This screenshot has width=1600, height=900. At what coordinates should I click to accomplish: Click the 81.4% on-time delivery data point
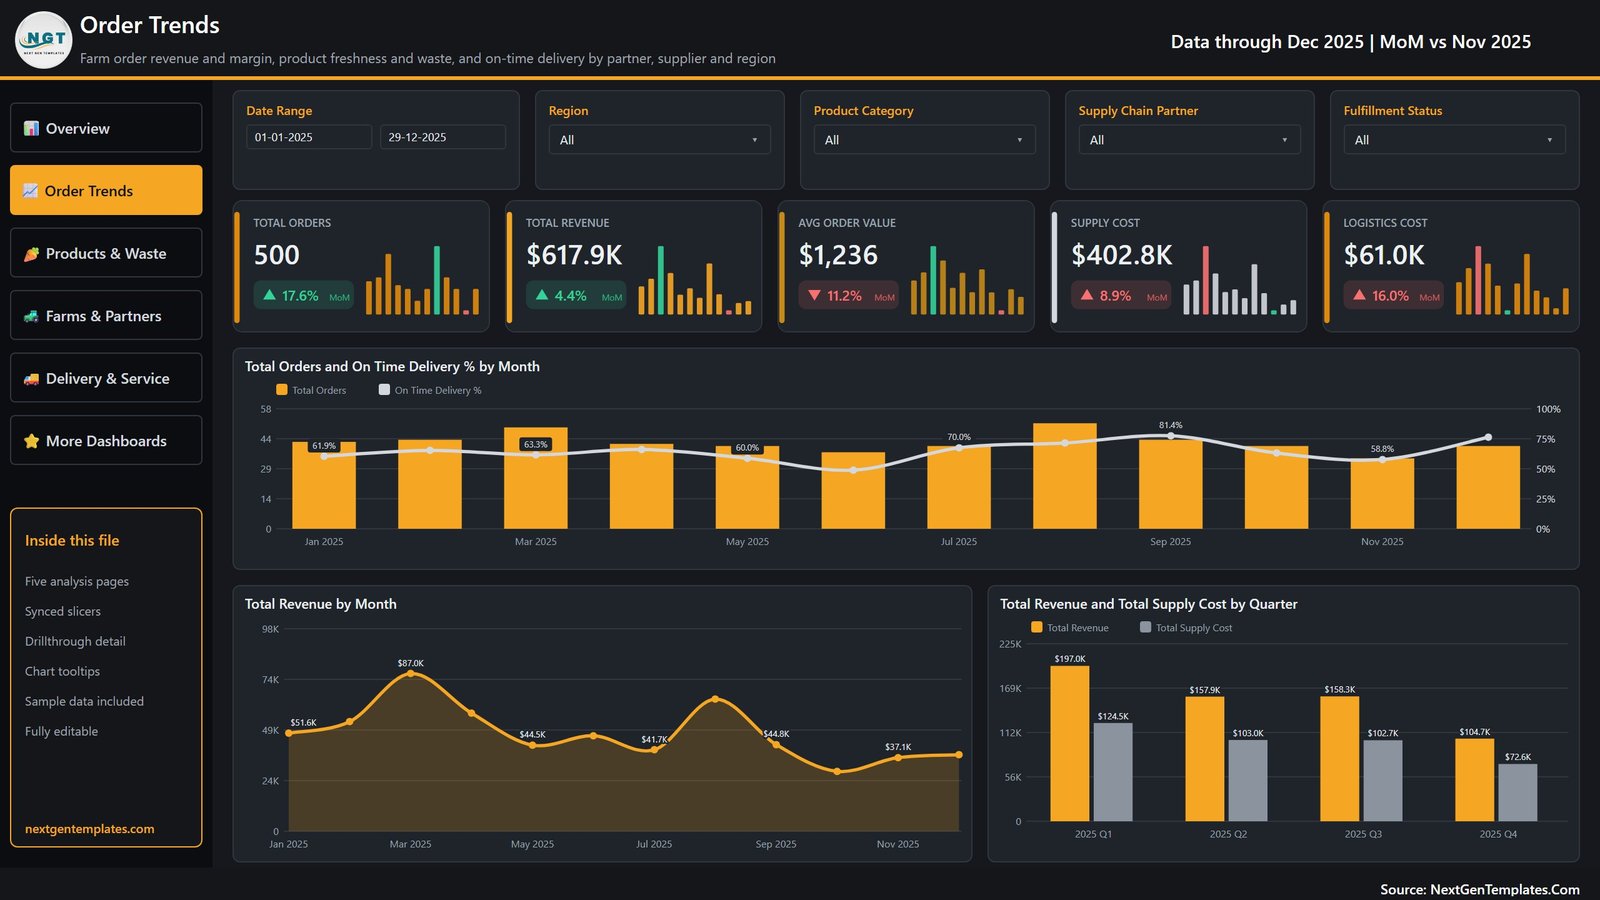[1171, 436]
